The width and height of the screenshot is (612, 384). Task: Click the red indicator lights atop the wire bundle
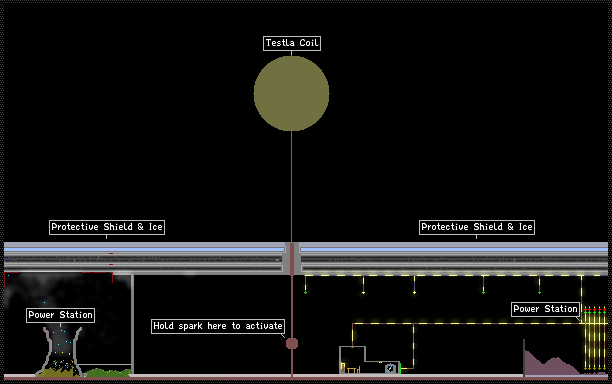(595, 309)
